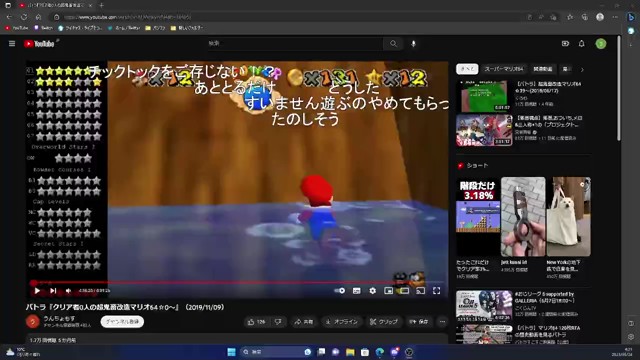Viewport: 640px width, 360px height.
Task: Mute the video volume speaker icon
Action: tap(69, 291)
